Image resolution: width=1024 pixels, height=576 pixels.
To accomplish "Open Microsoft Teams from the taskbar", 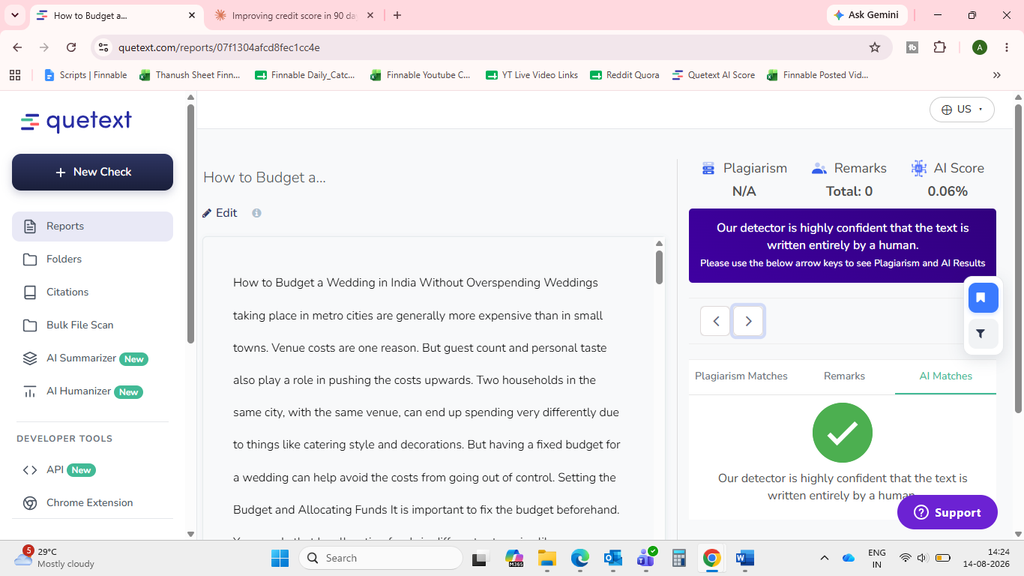I will 646,558.
